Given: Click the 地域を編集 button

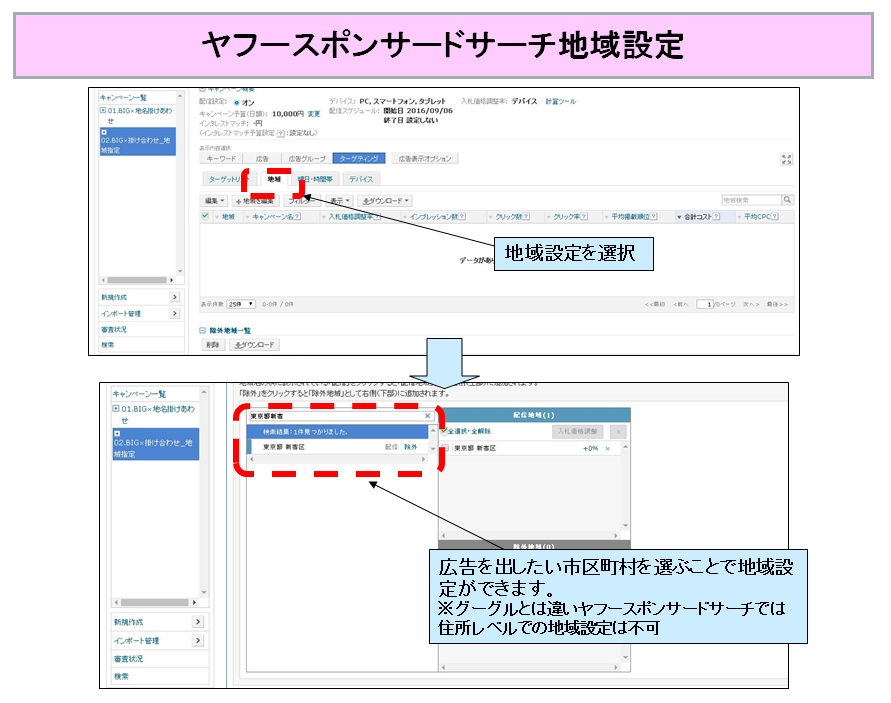Looking at the screenshot, I should 255,201.
